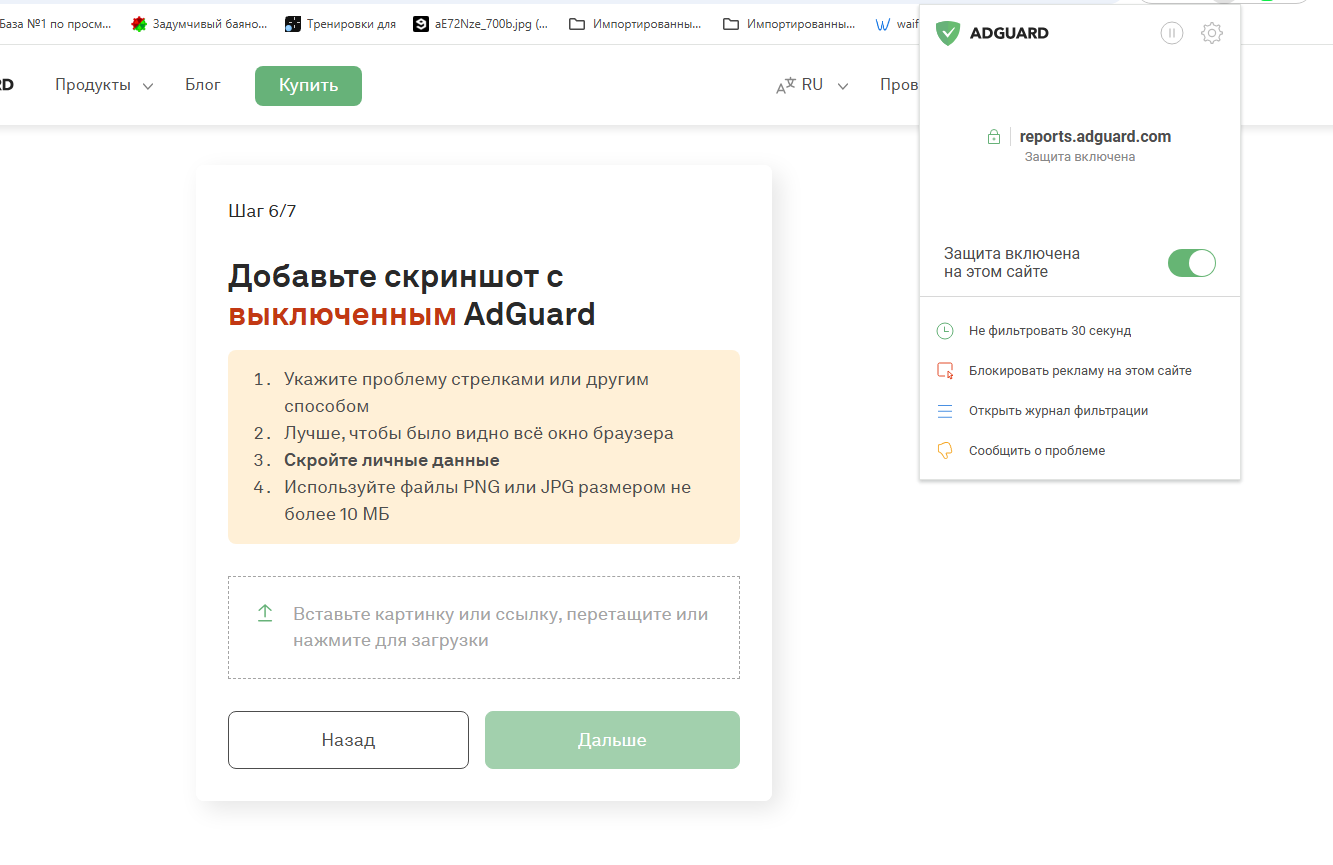Open the Блог navigation link

point(203,85)
